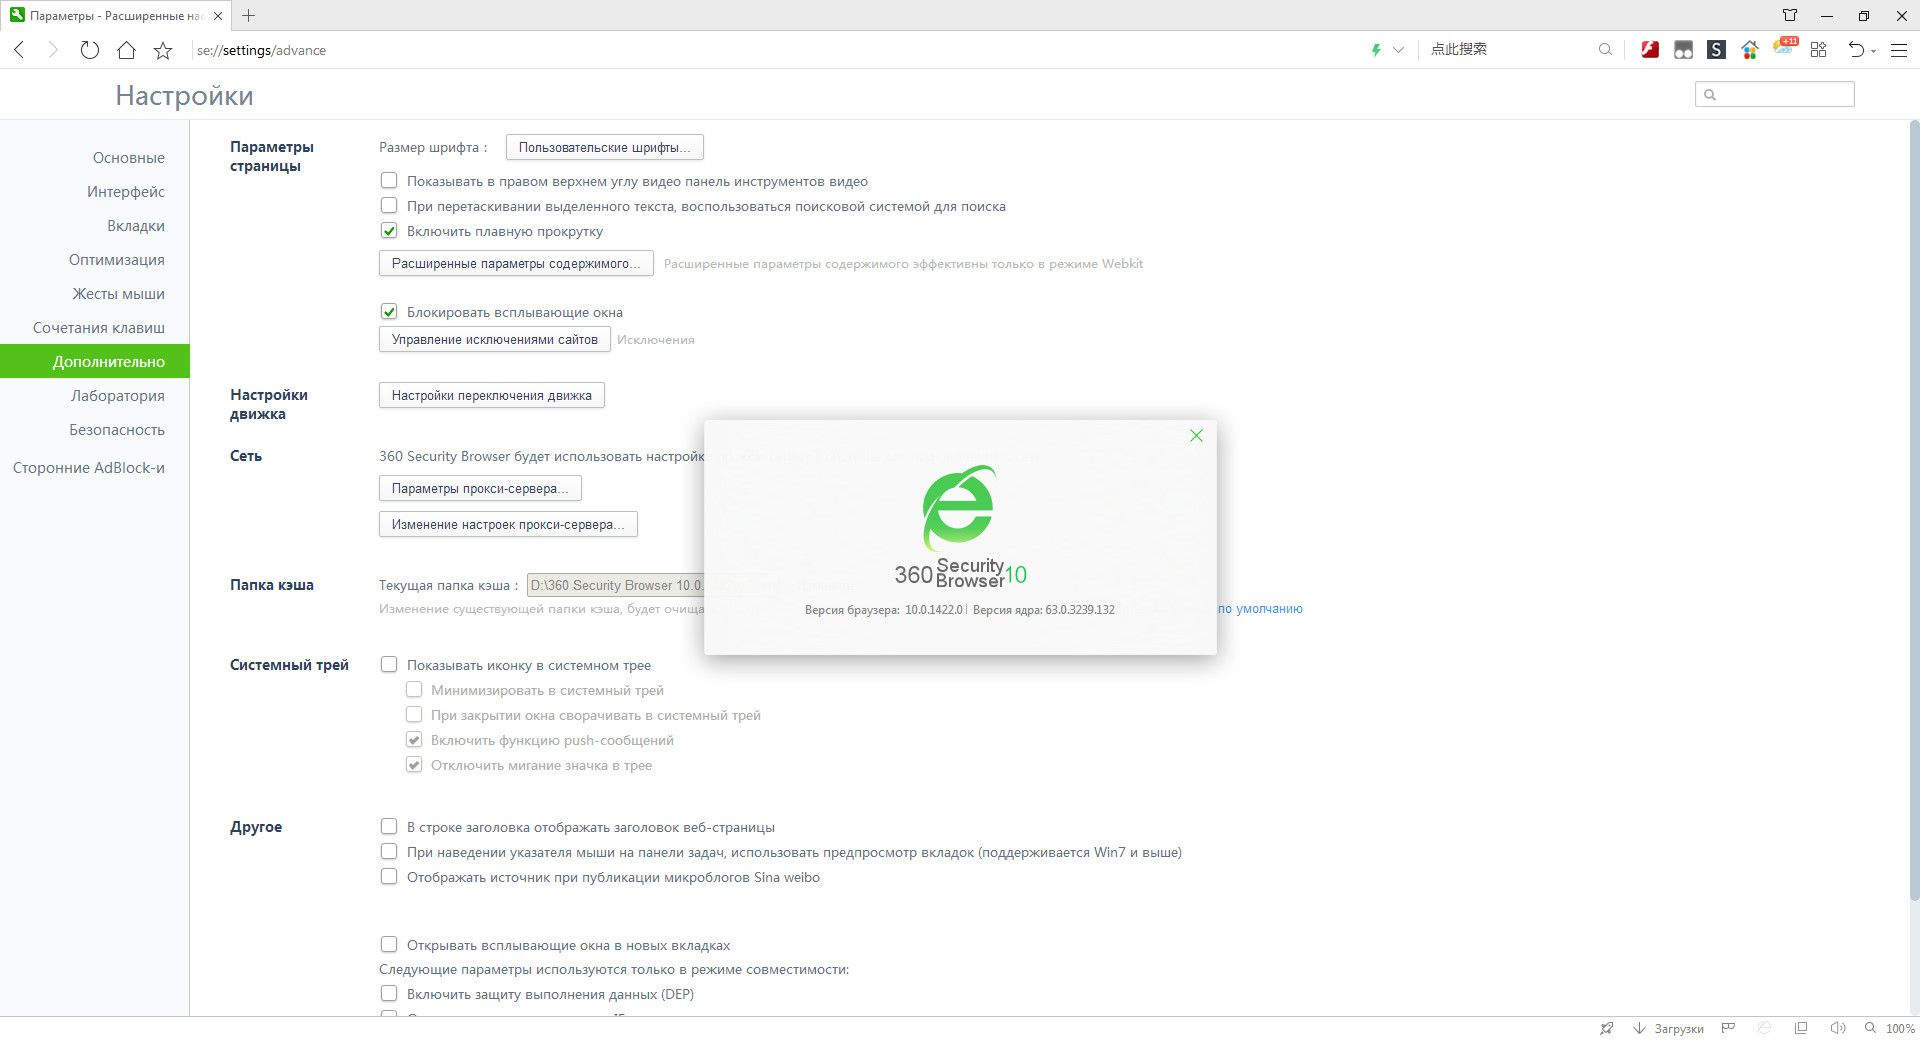Open the red Flash extension icon
Screen dimensions: 1920x1040
pyautogui.click(x=1650, y=50)
